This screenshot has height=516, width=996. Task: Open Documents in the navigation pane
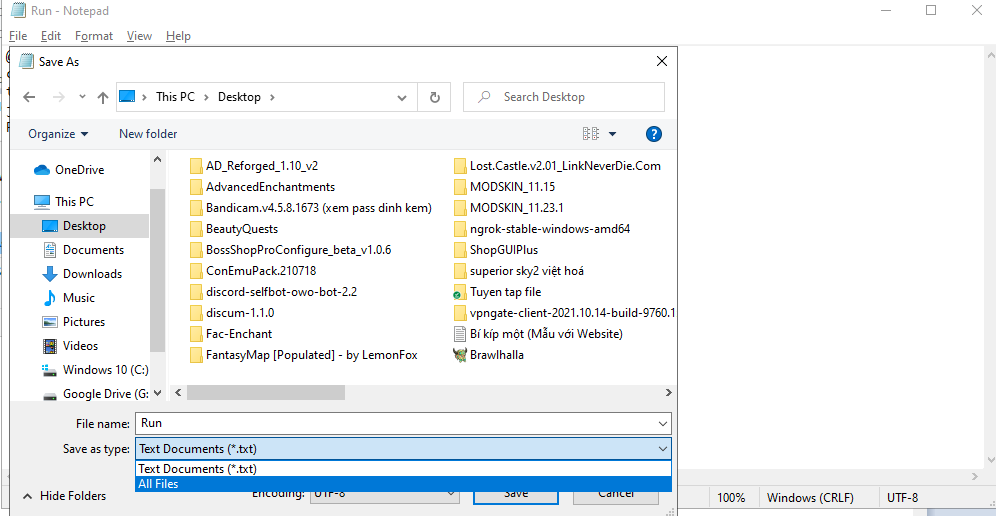pyautogui.click(x=83, y=250)
